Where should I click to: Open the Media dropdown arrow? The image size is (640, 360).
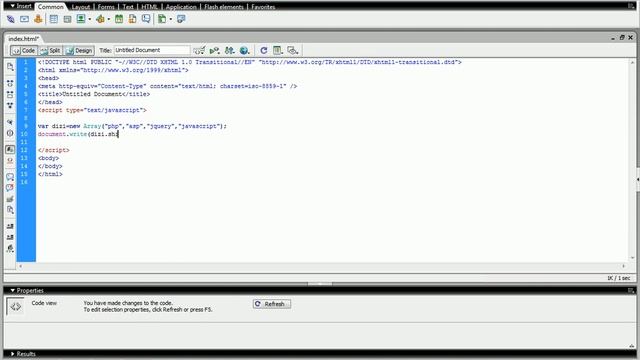pyautogui.click(x=109, y=19)
